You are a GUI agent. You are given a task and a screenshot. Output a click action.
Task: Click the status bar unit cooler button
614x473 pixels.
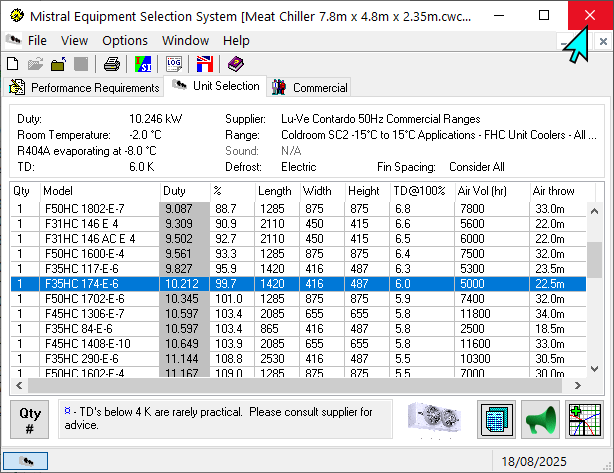pyautogui.click(x=25, y=461)
